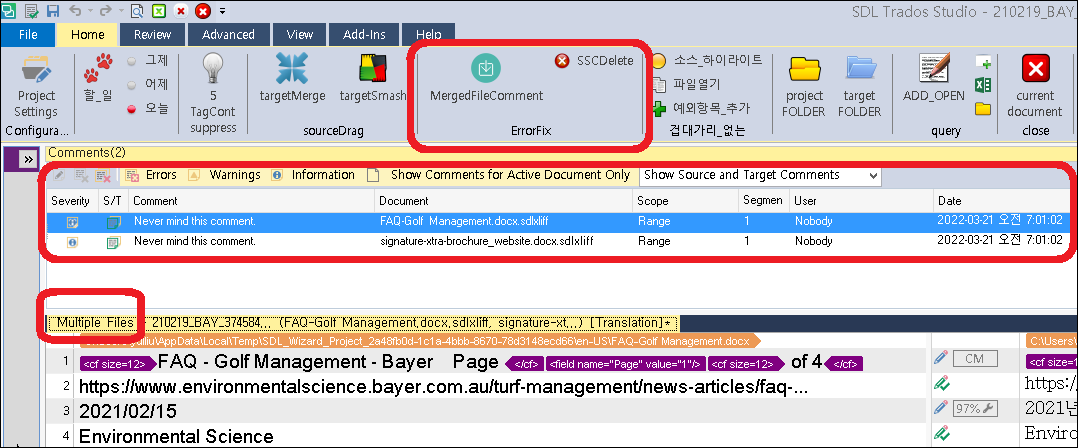Select the Multiple Files editor document tab

point(363,322)
